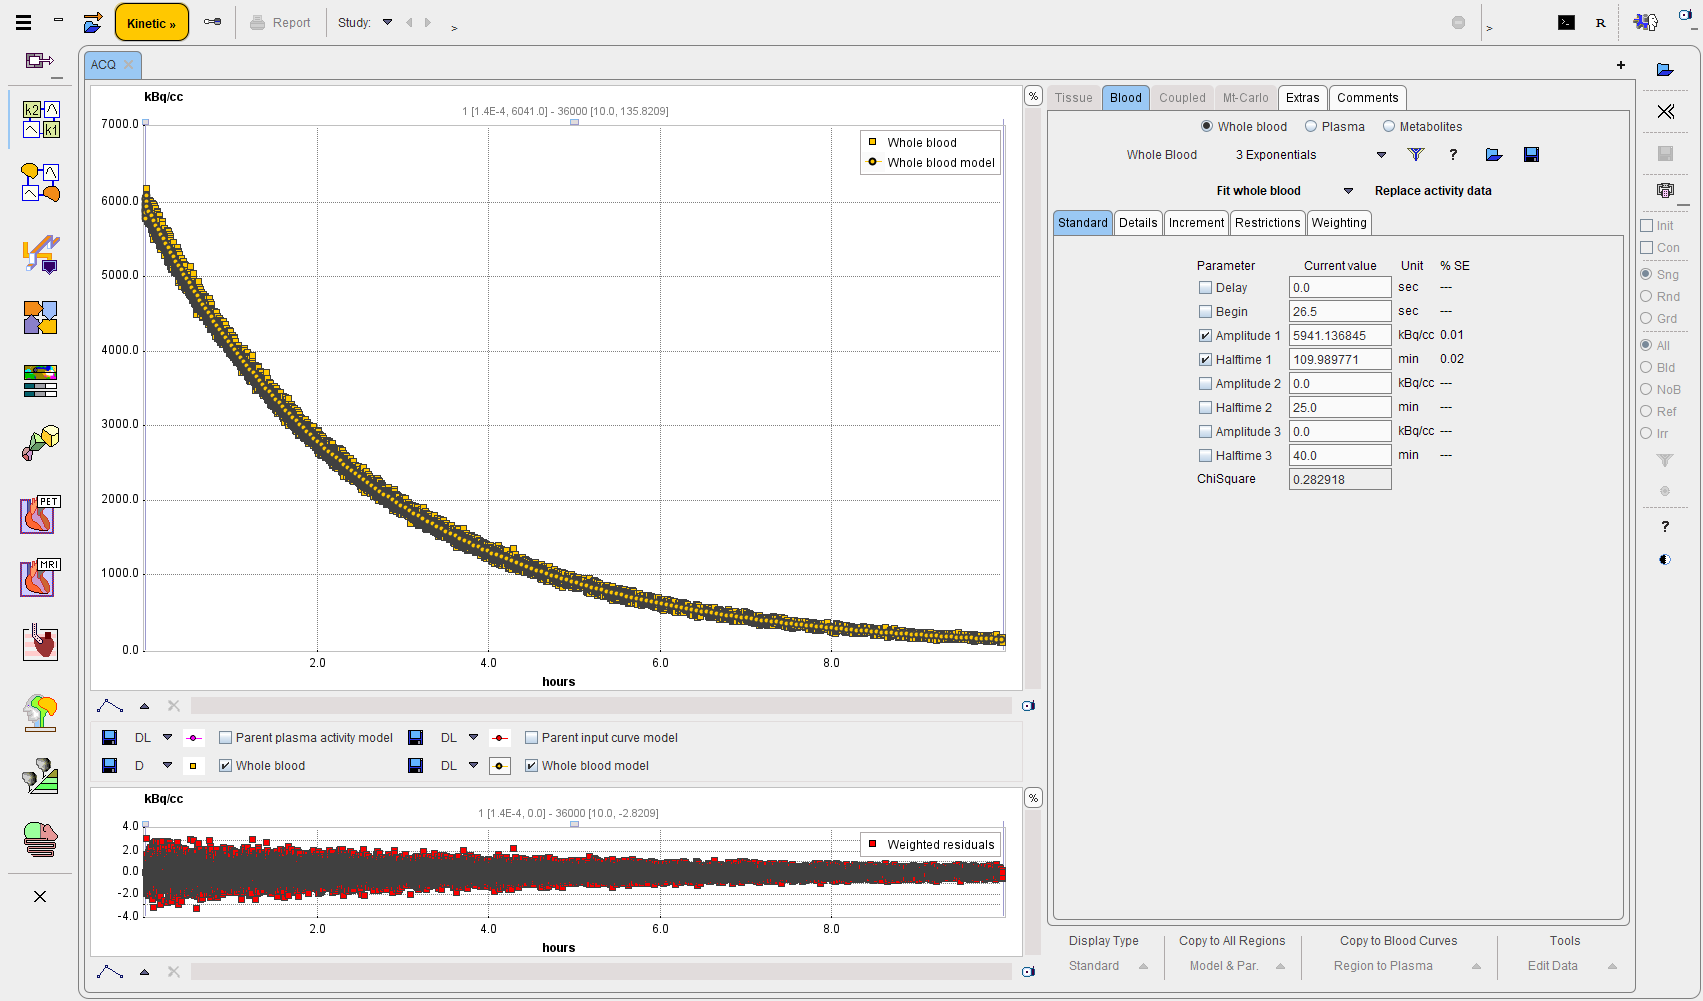Click main plot camera capture icon
Viewport: 1703px width, 1001px height.
point(1028,706)
